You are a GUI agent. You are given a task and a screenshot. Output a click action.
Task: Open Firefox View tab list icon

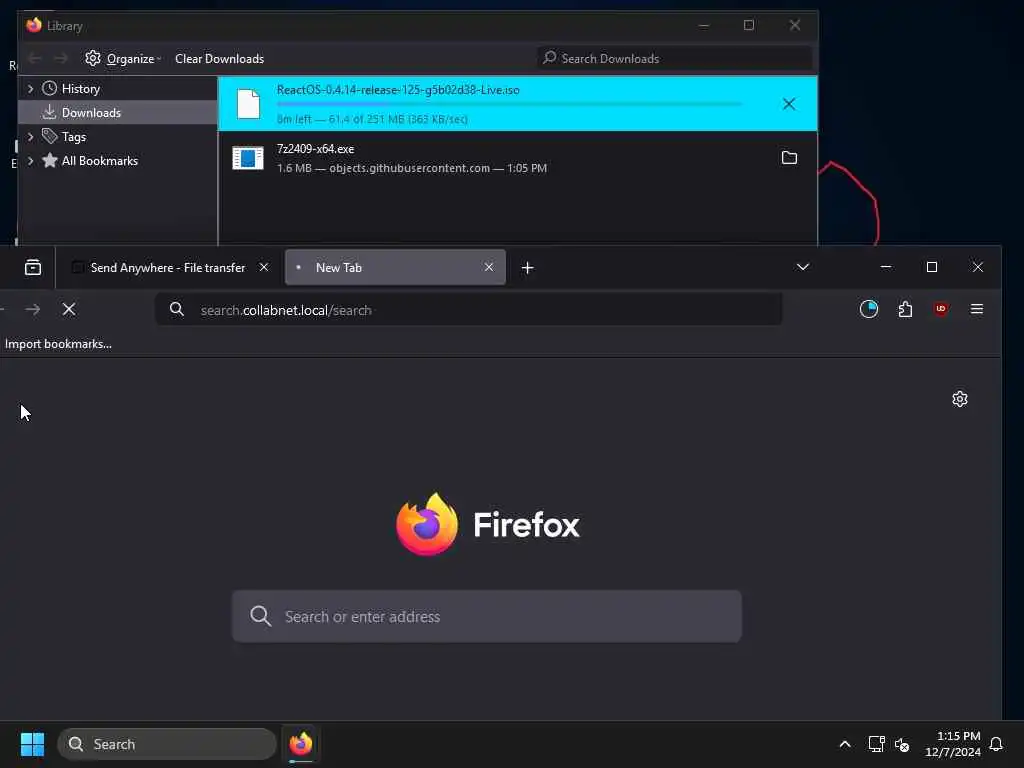pyautogui.click(x=33, y=267)
